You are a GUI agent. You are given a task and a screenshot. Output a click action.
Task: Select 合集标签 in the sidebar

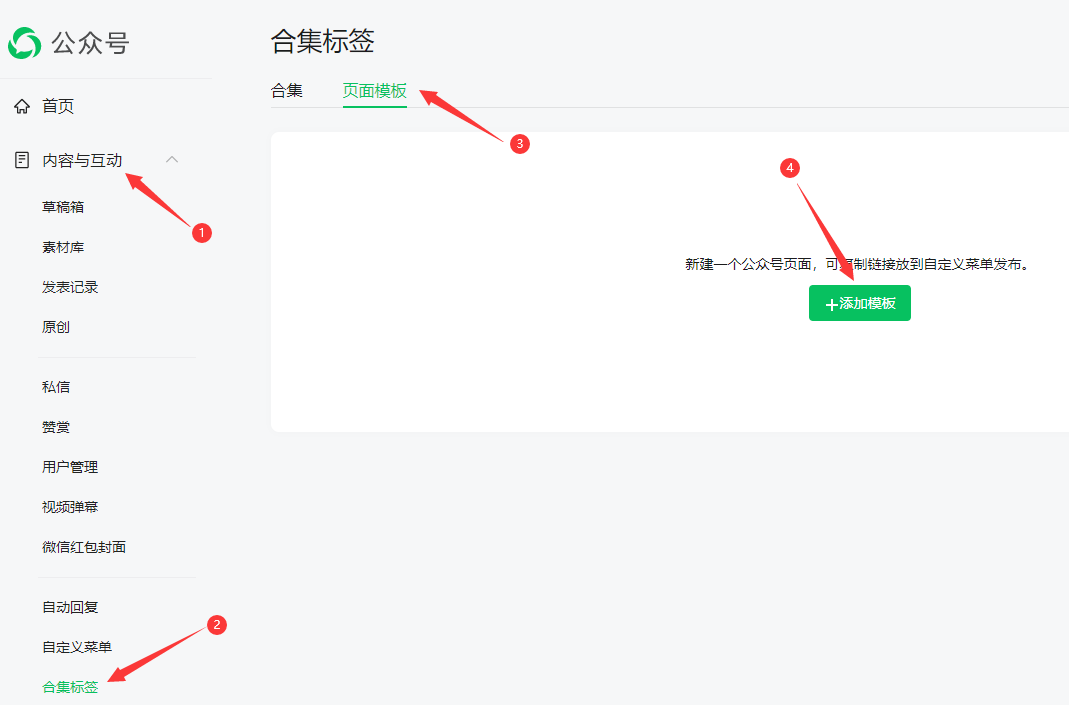coord(70,687)
